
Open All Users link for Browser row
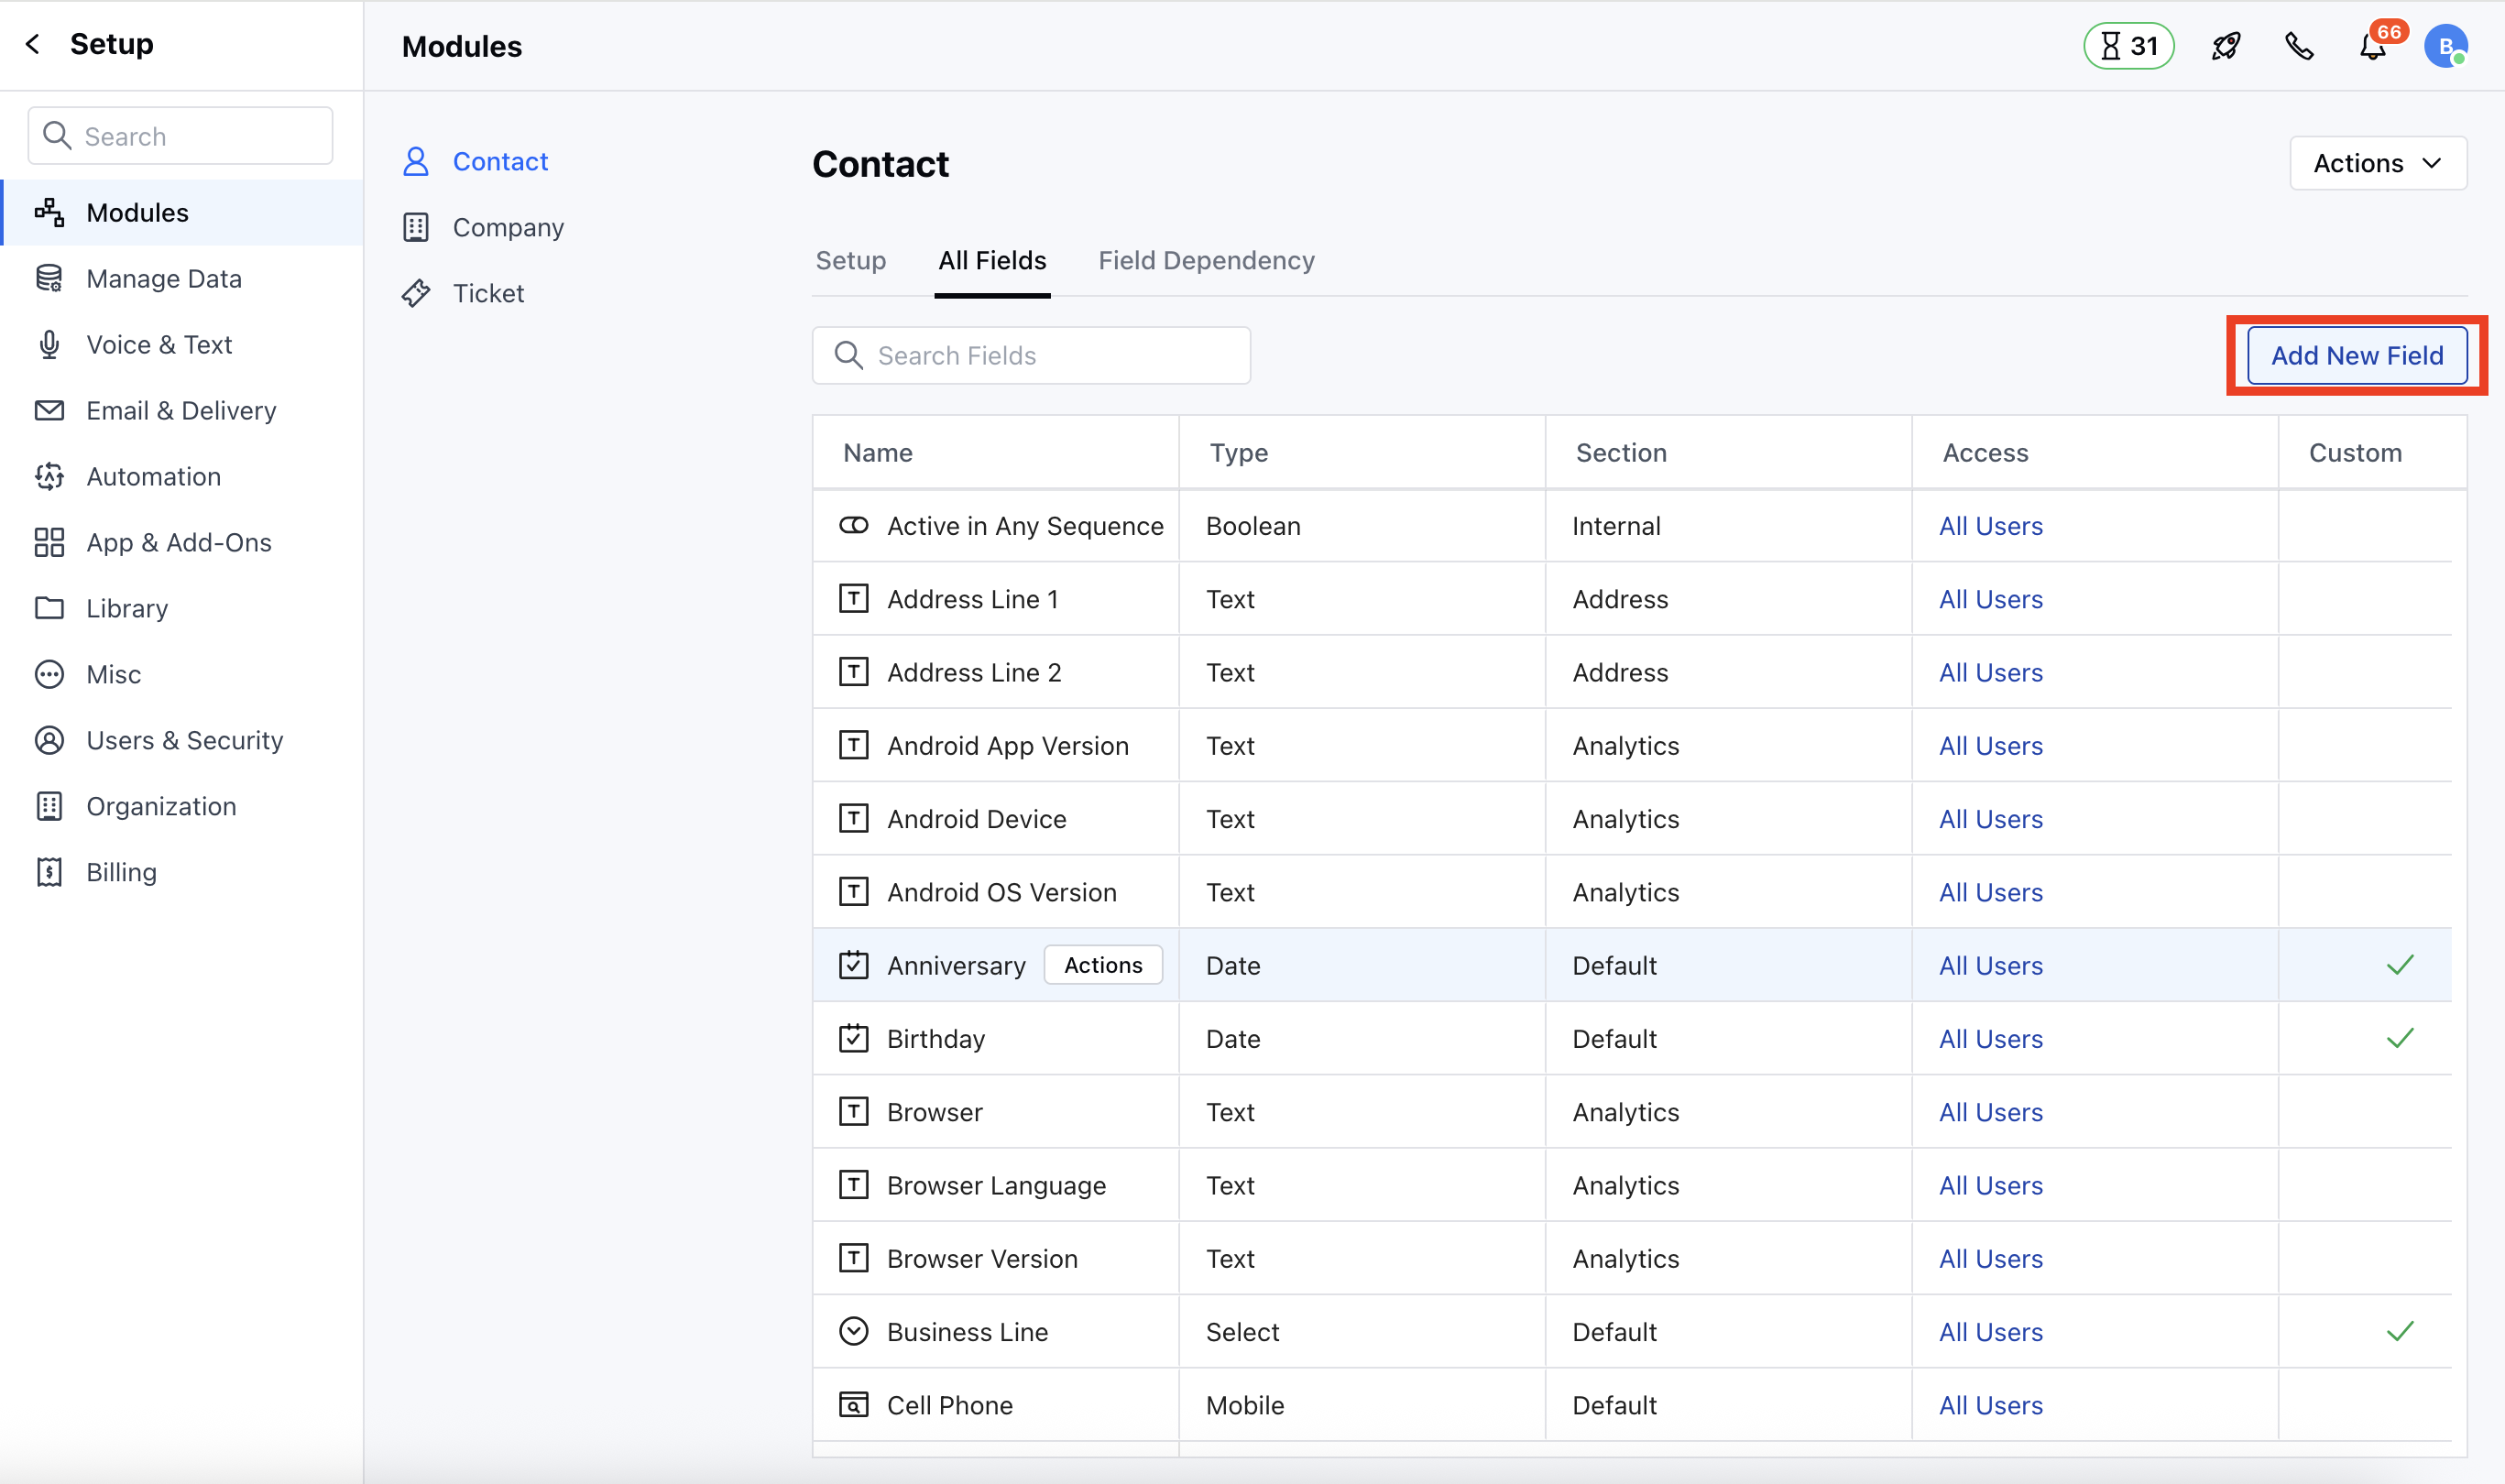1989,1112
